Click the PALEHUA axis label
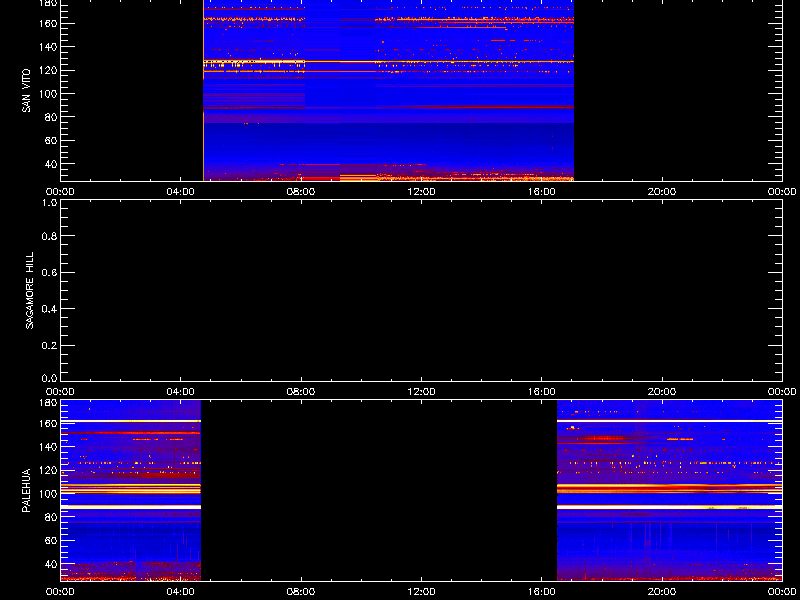The height and width of the screenshot is (600, 800). coord(26,490)
